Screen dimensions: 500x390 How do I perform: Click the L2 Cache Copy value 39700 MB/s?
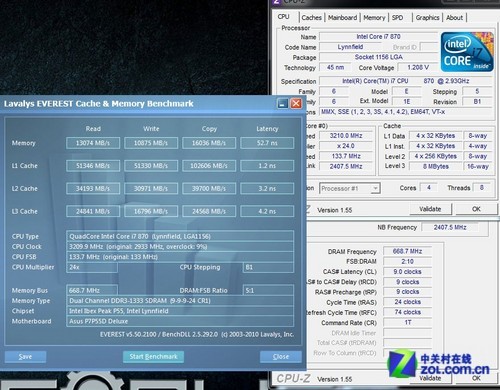(209, 188)
